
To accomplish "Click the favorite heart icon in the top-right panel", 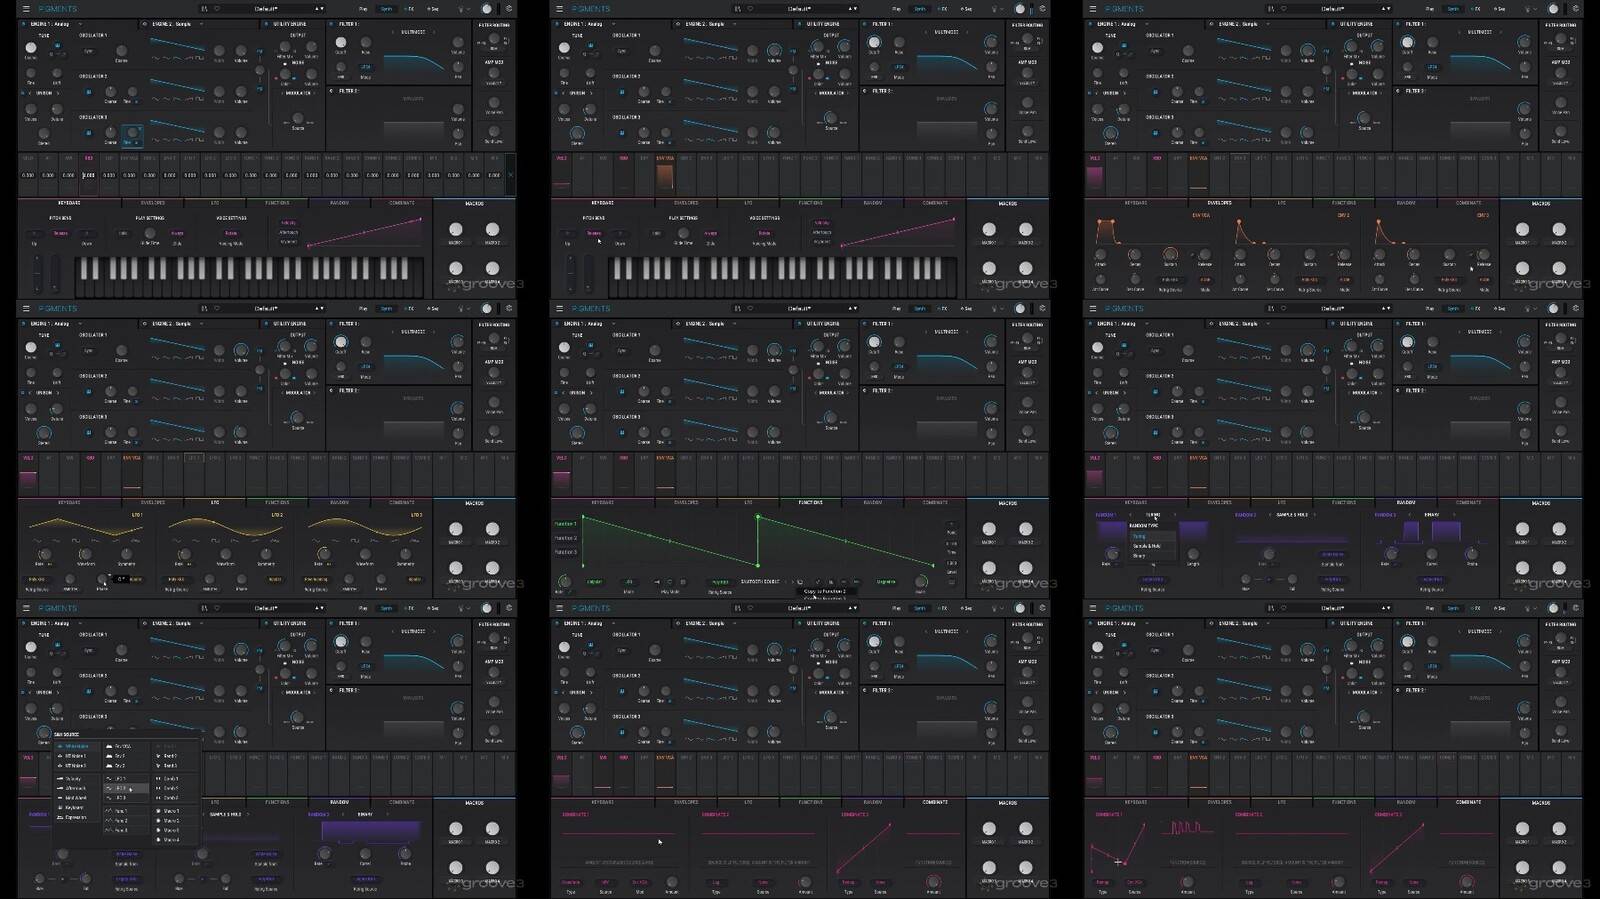I will (x=1283, y=9).
